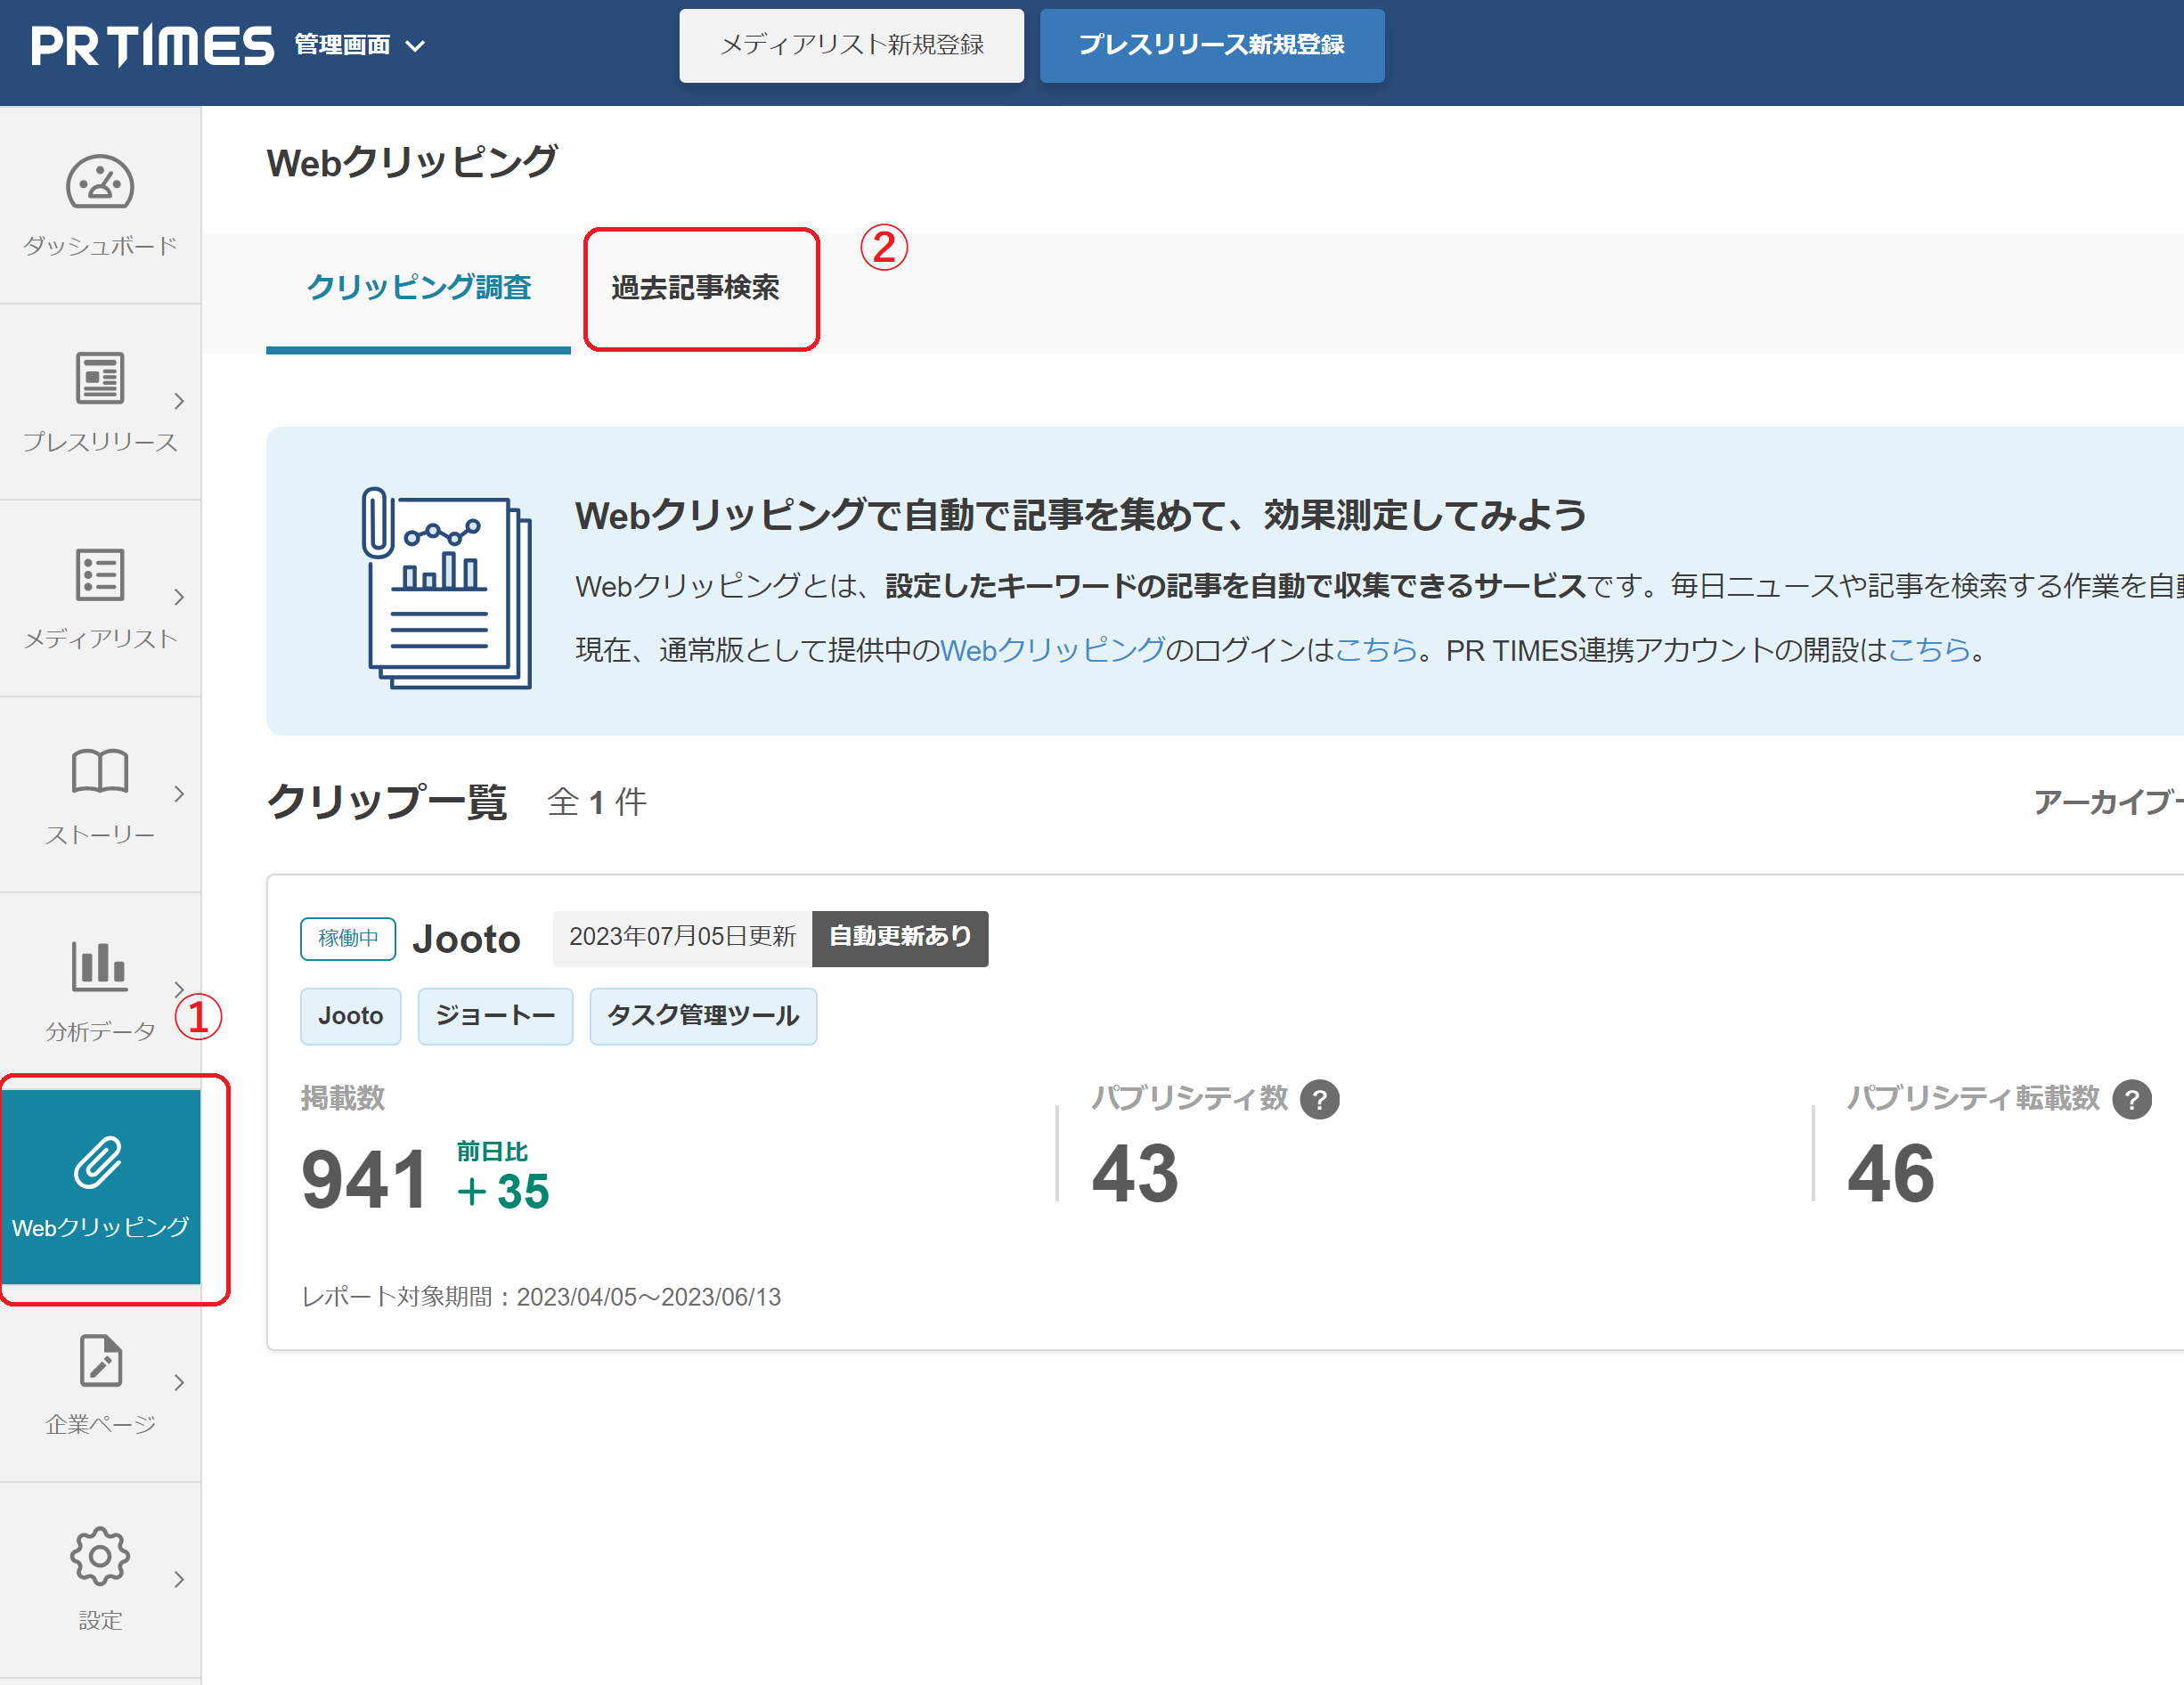Click help icon beside パブリシティ転載数

pyautogui.click(x=2131, y=1099)
